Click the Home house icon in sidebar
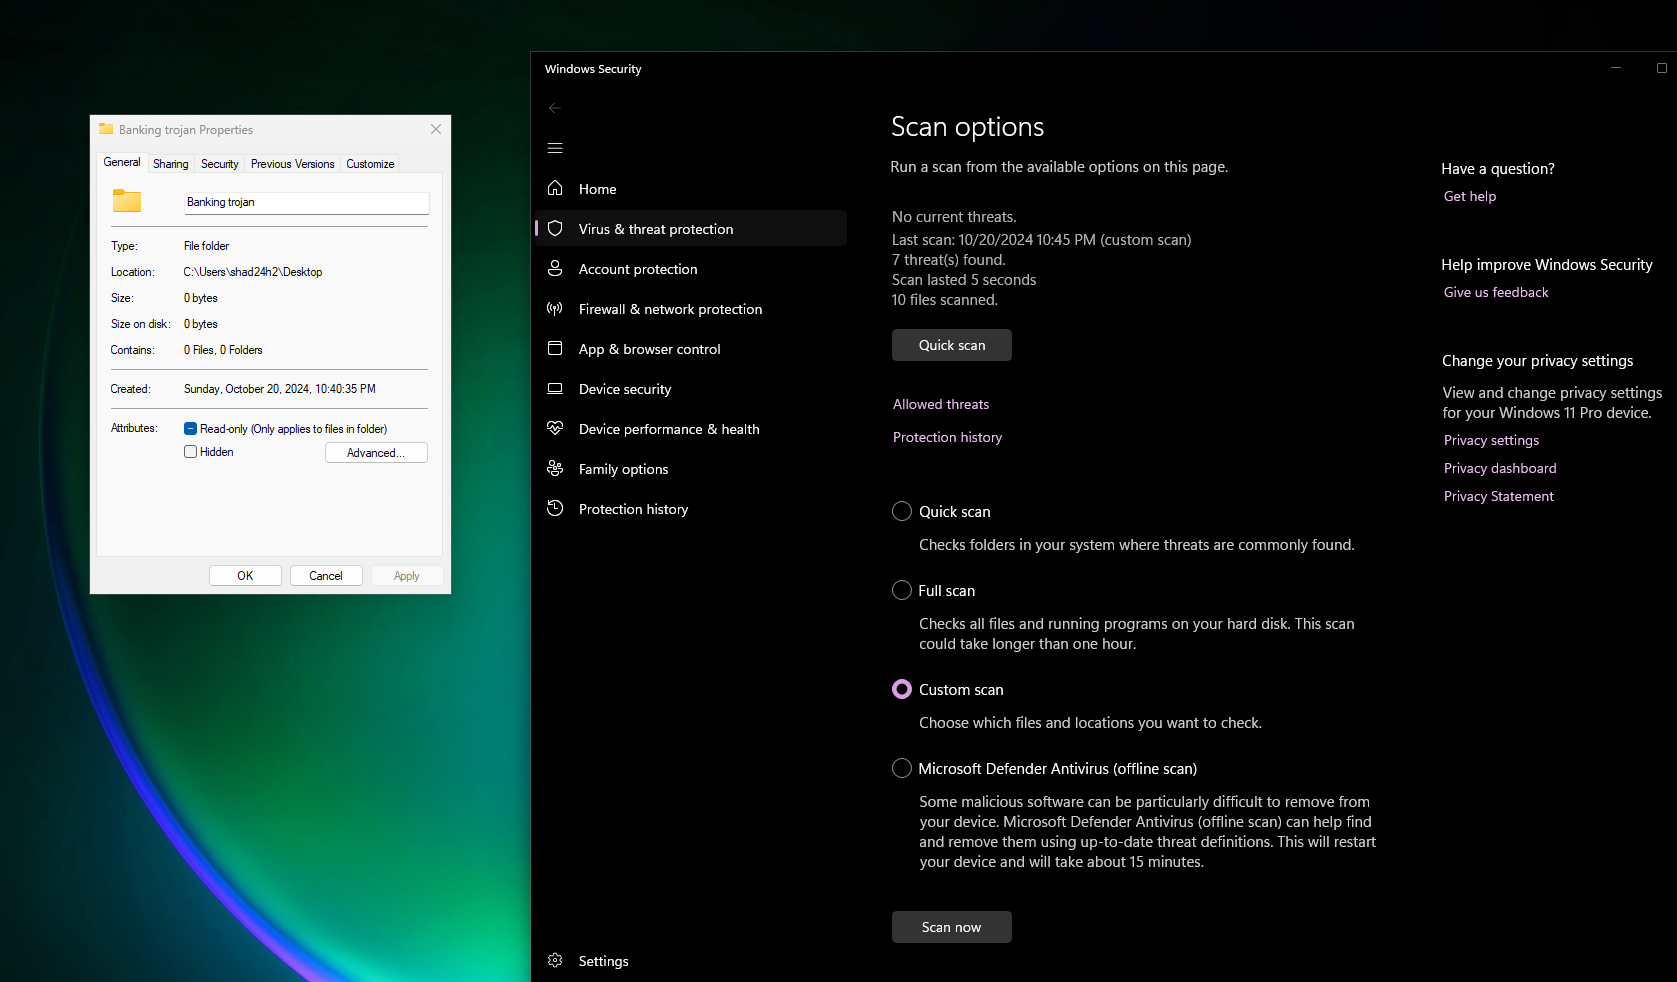The image size is (1677, 982). [555, 188]
